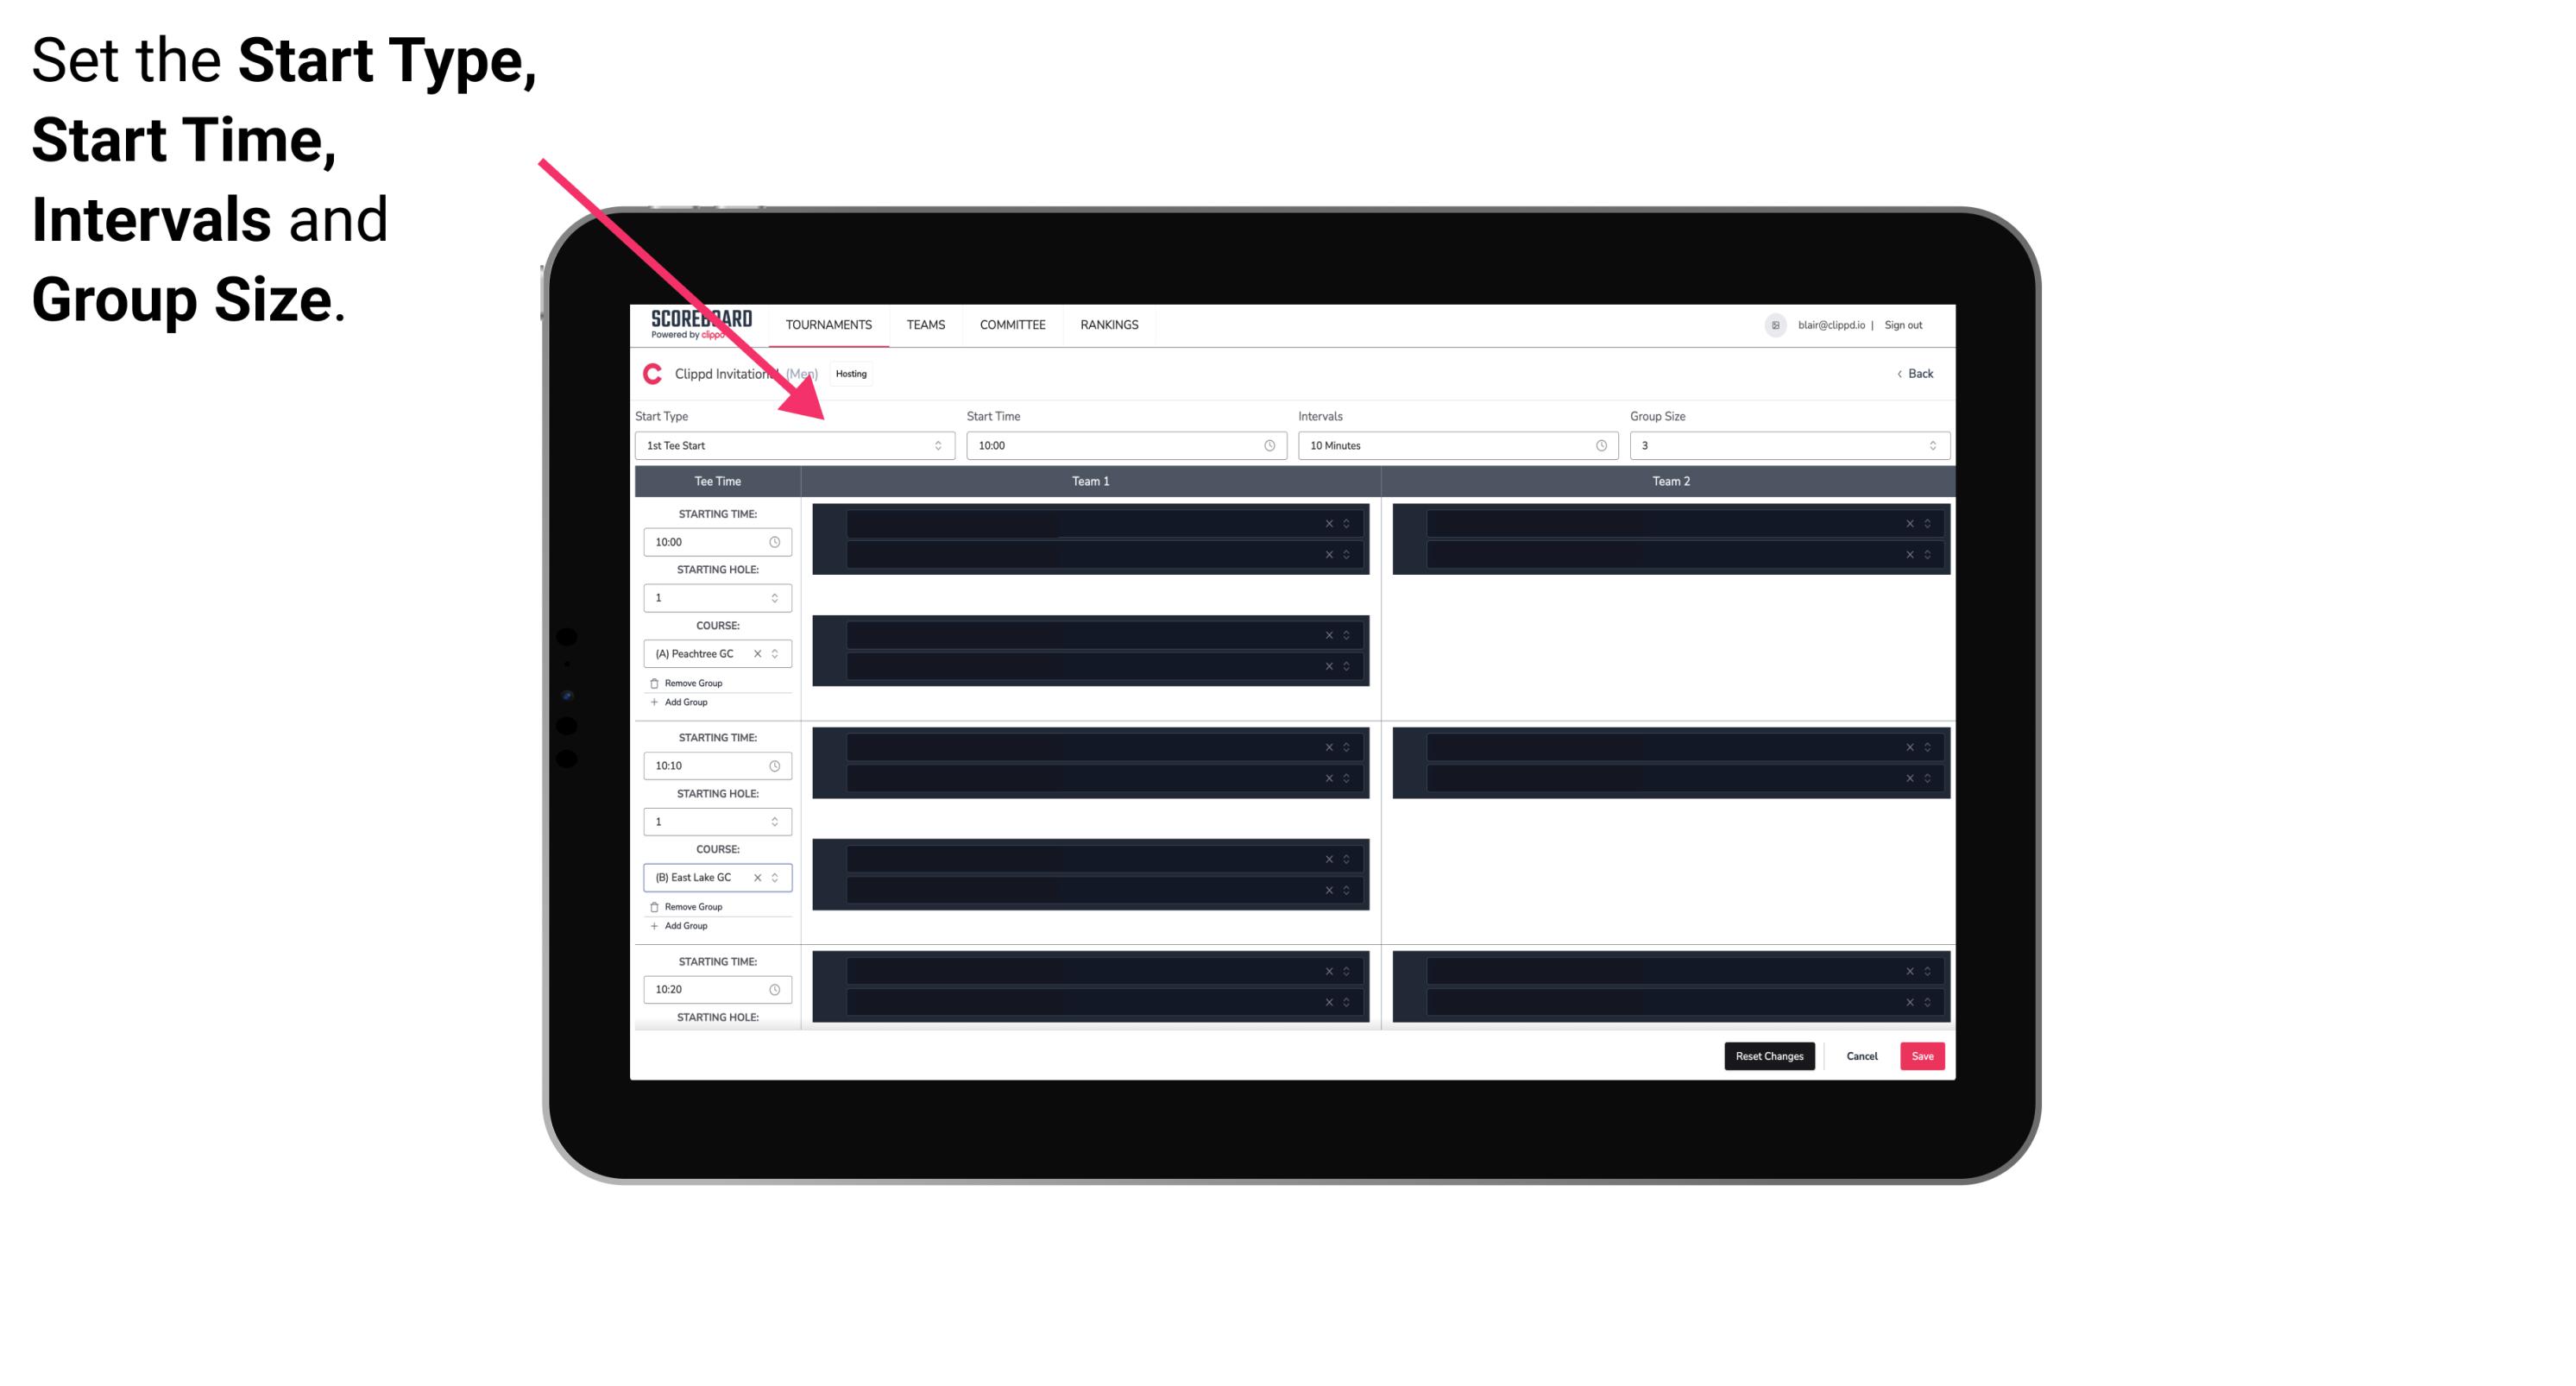
Task: Click the Save button
Action: pyautogui.click(x=1923, y=1055)
